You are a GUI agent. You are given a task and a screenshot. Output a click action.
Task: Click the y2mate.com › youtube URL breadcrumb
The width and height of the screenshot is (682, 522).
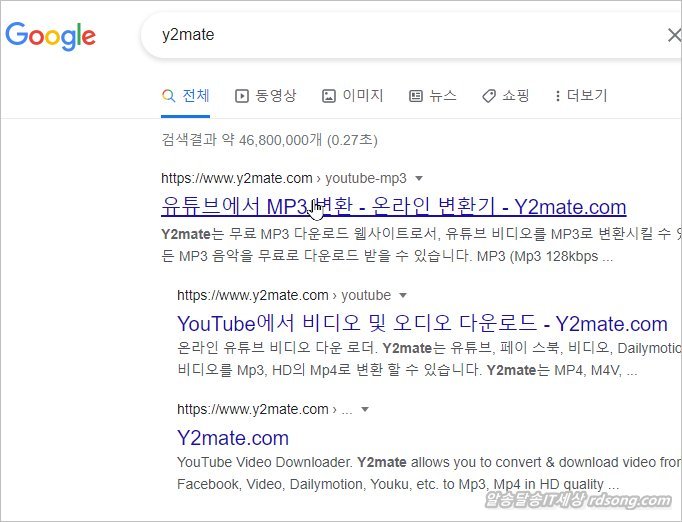click(283, 296)
